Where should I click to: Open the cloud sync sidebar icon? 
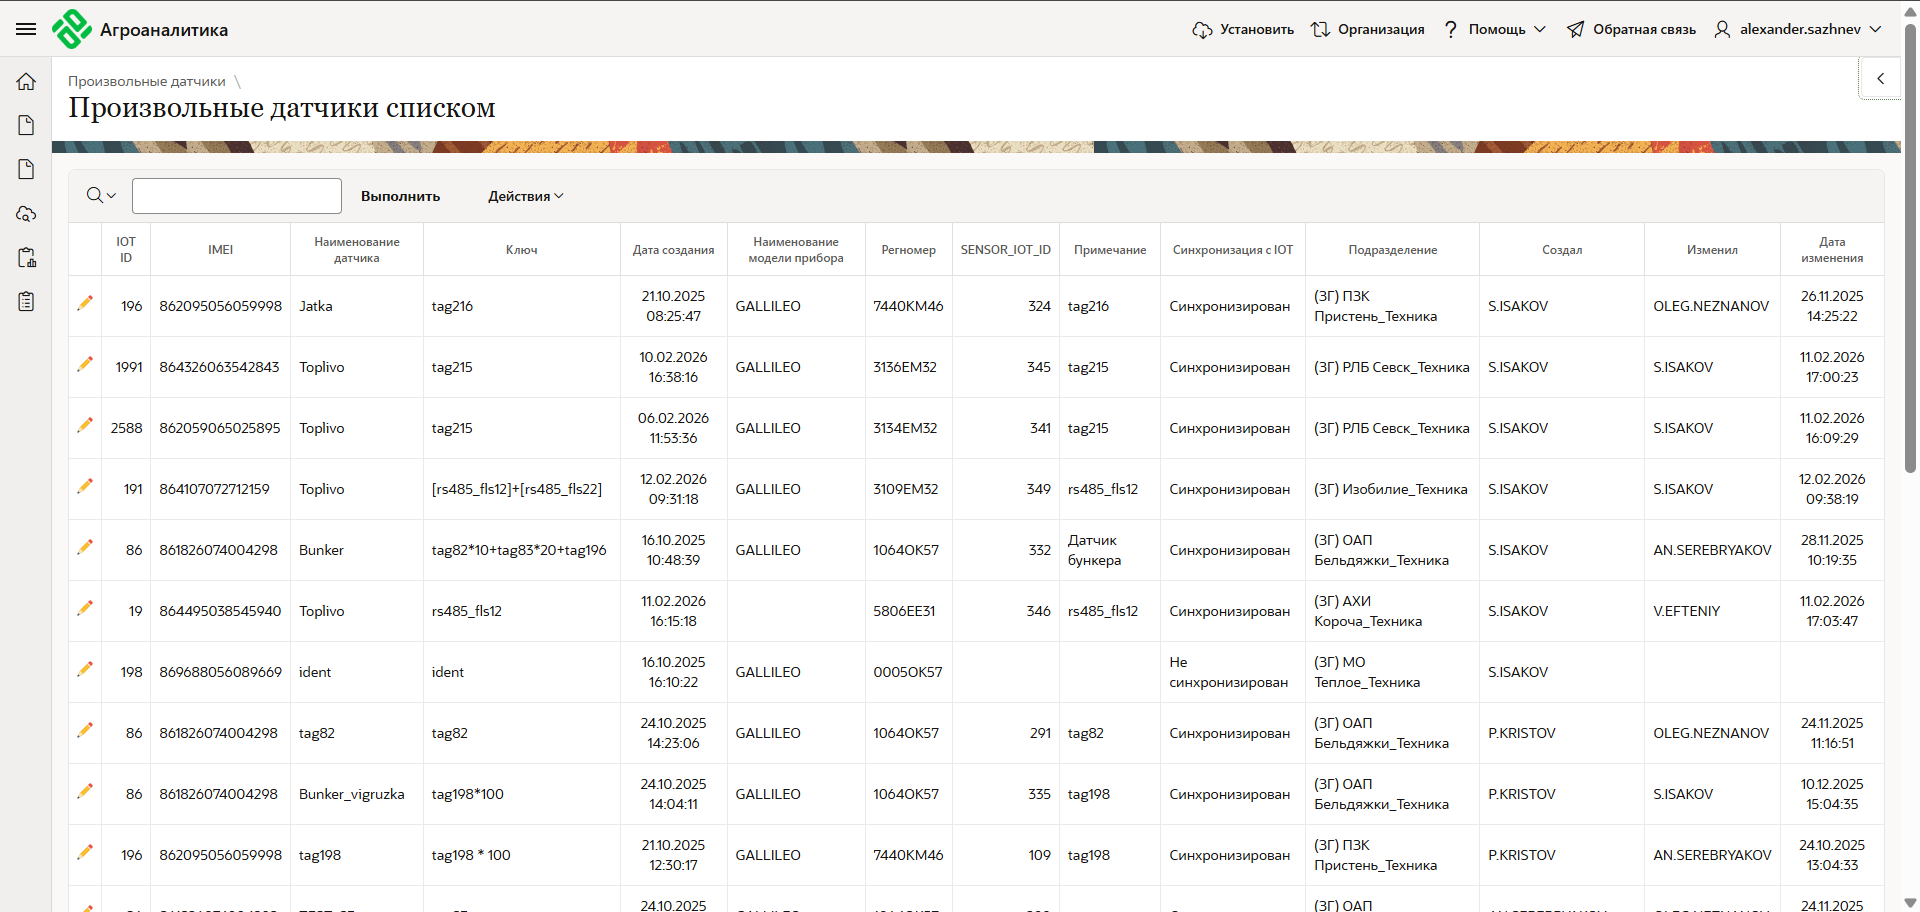point(26,214)
